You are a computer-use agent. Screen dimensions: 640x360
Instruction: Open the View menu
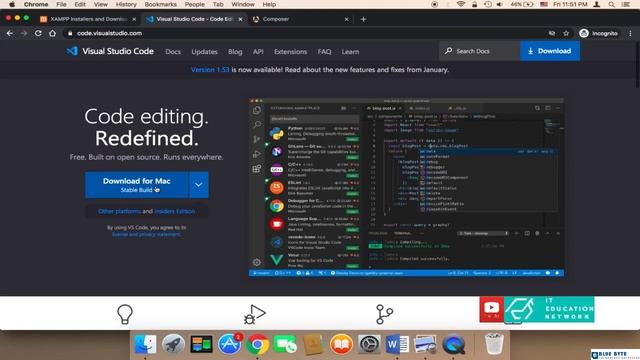100,4
